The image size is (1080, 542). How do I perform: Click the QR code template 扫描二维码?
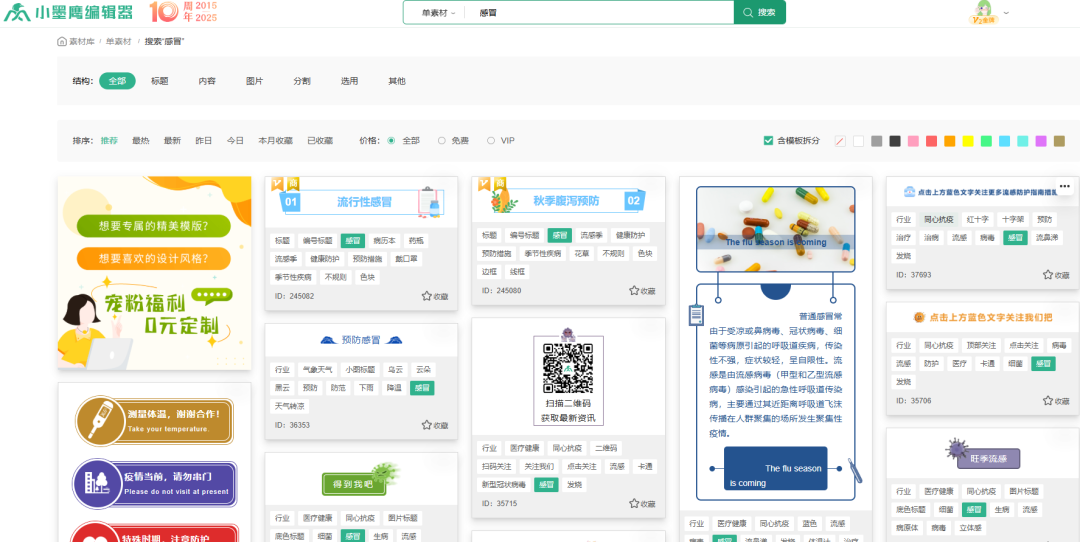pos(568,377)
